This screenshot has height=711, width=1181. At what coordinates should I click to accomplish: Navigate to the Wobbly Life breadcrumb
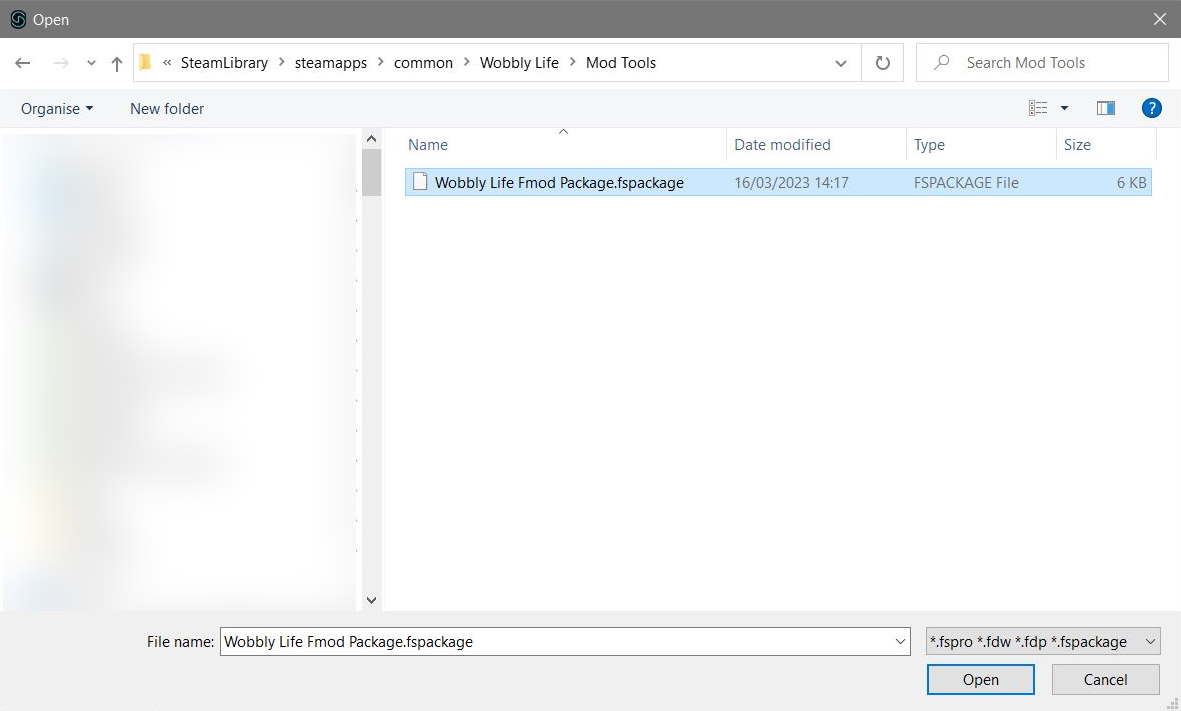(519, 62)
